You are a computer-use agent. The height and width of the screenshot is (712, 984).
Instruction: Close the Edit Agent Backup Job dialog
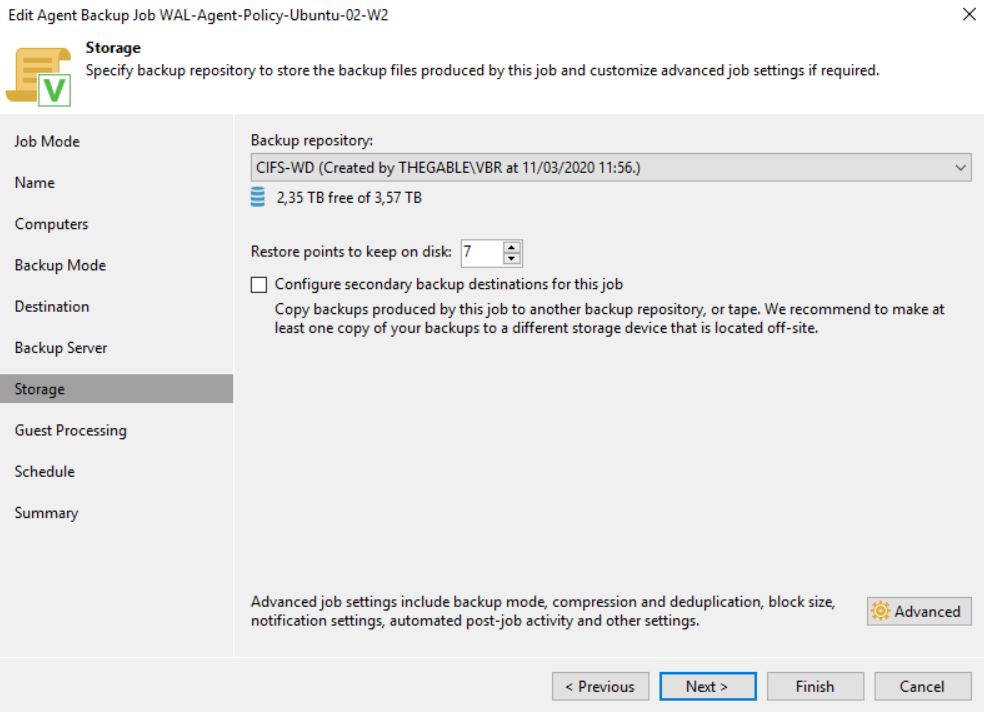[x=969, y=14]
